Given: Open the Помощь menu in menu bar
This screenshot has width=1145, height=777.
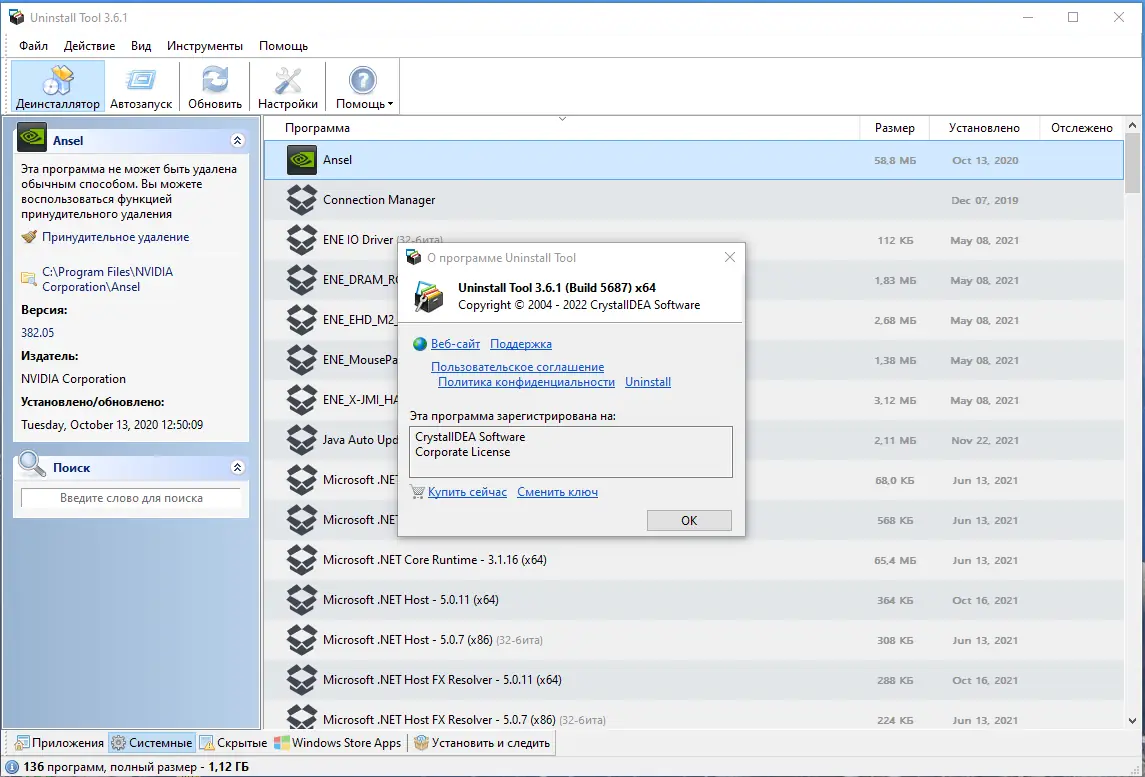Looking at the screenshot, I should [x=283, y=46].
